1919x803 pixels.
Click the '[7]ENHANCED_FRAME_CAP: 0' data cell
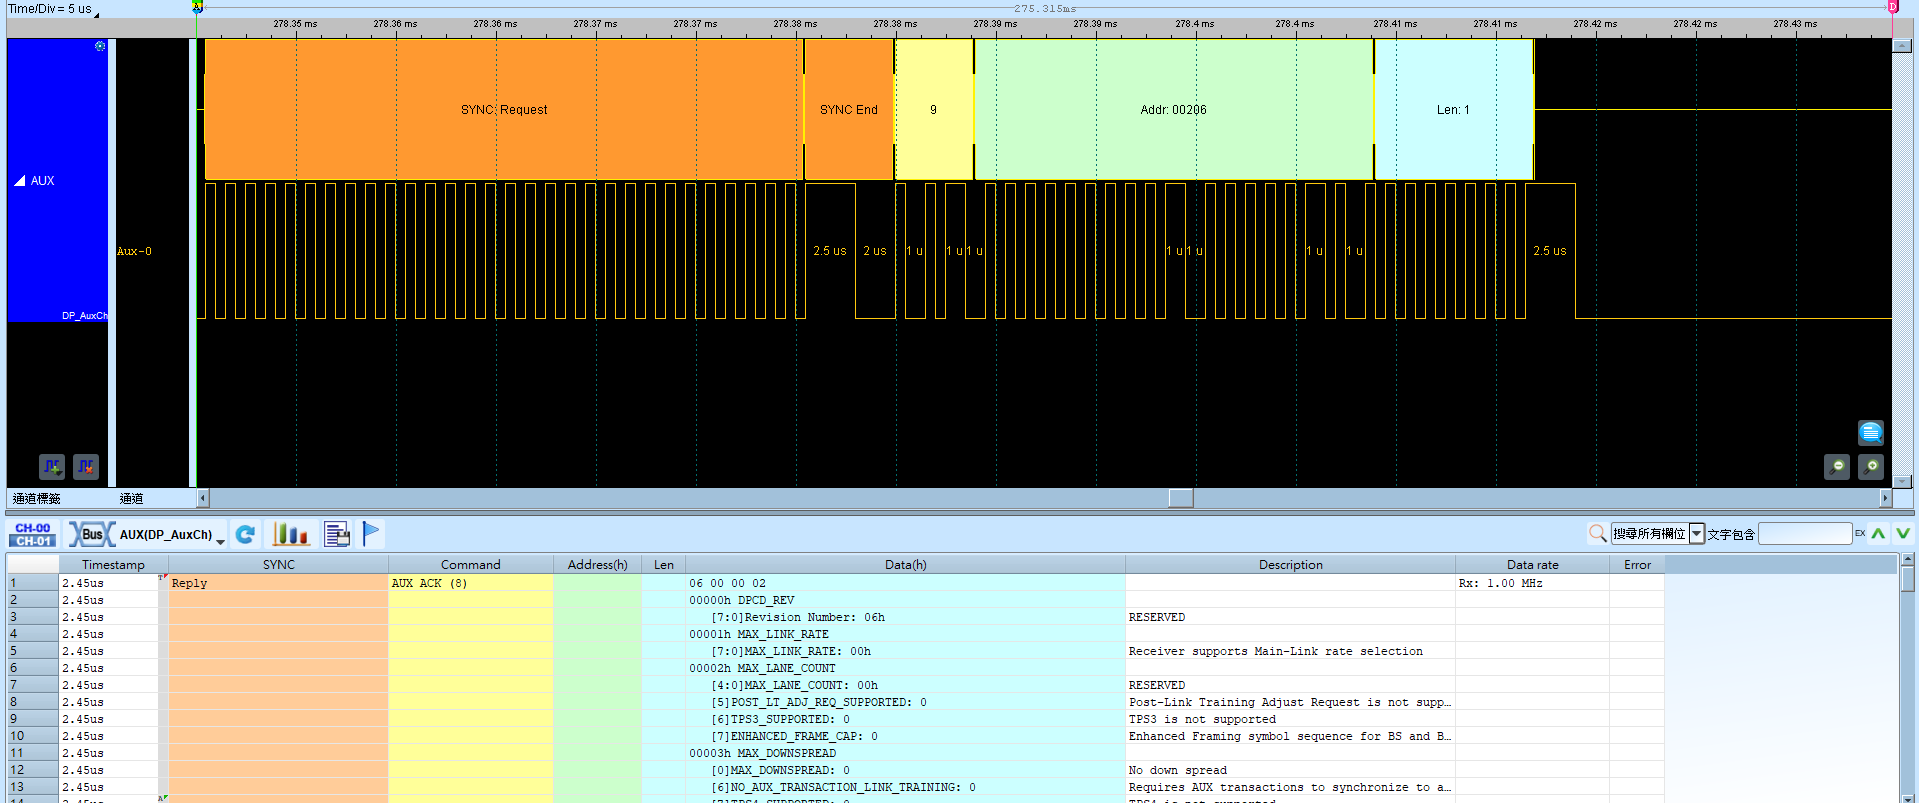[x=906, y=736]
